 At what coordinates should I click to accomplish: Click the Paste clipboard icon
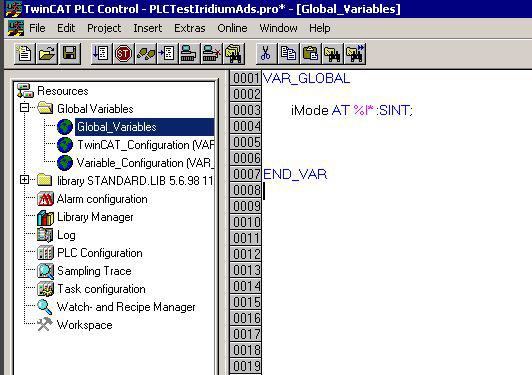[310, 53]
